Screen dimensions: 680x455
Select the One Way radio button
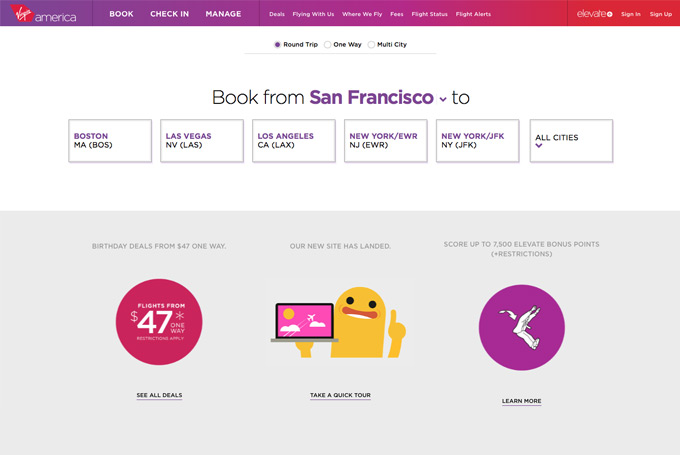[x=328, y=45]
